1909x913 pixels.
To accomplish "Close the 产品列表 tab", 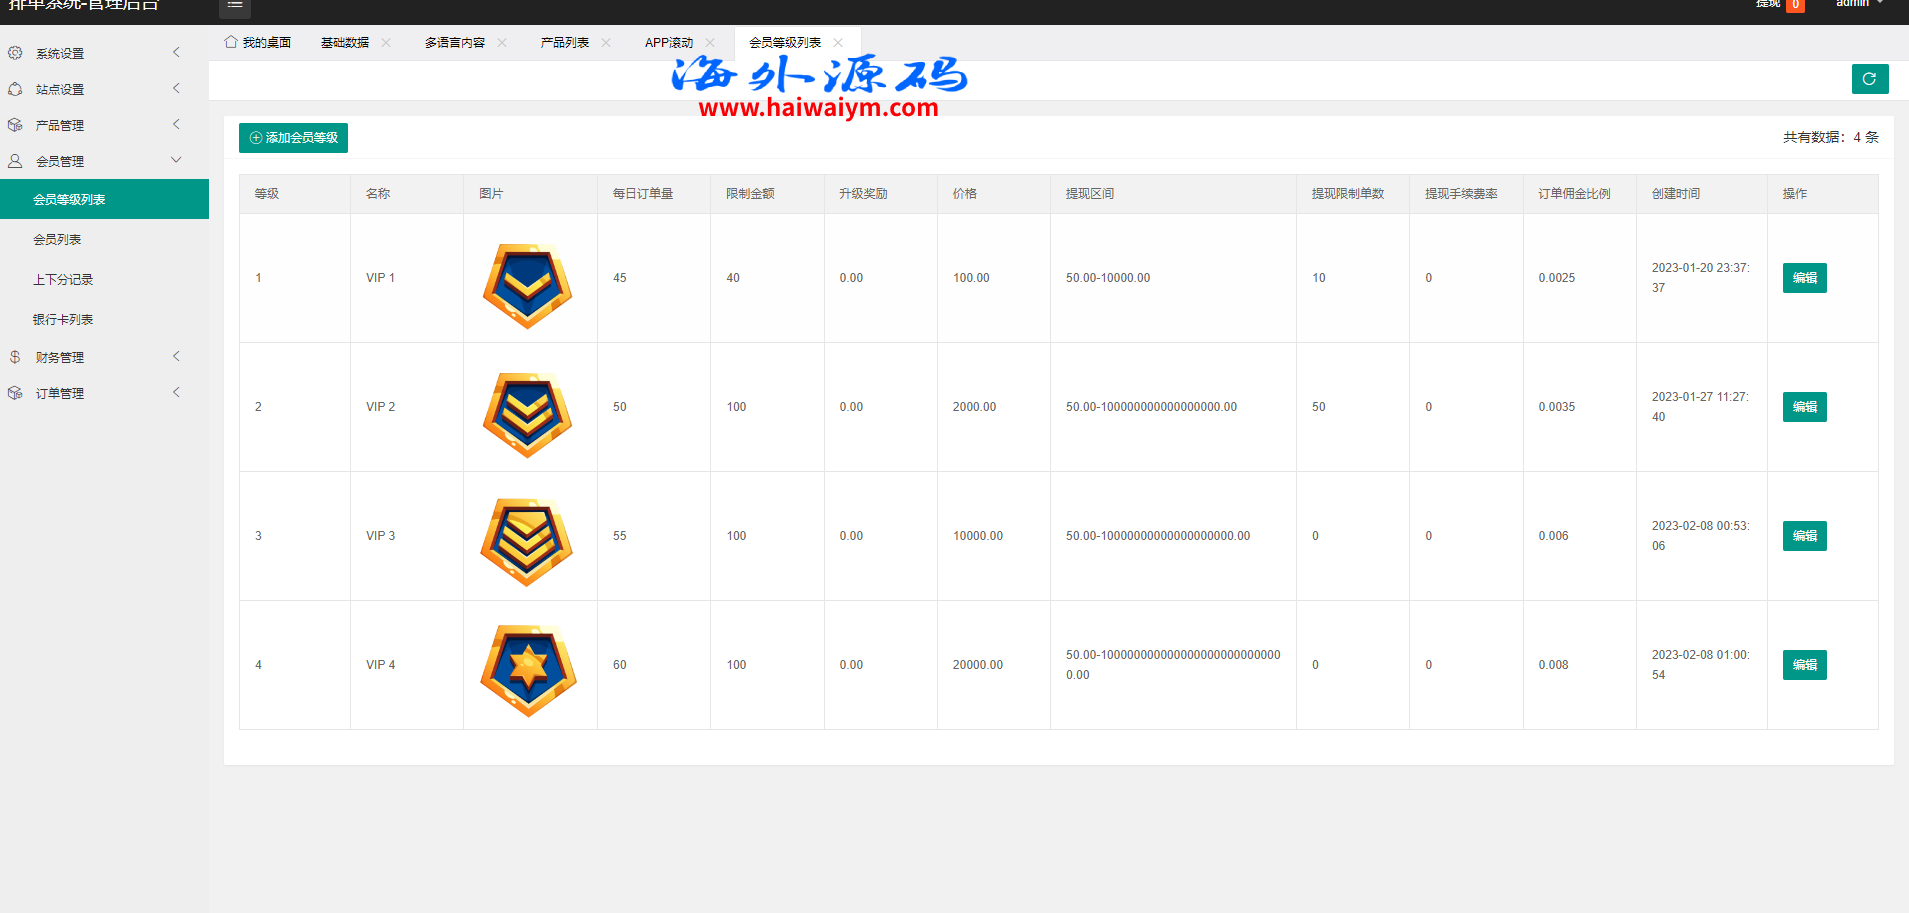I will click(x=606, y=43).
